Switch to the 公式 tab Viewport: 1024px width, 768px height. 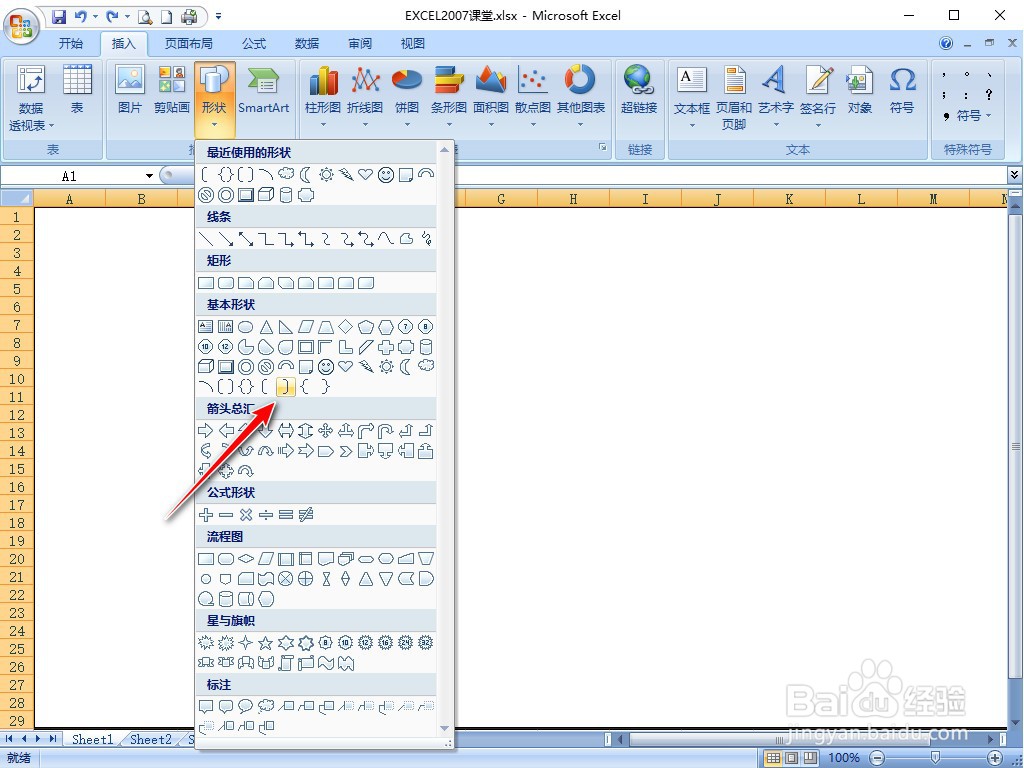pyautogui.click(x=254, y=44)
